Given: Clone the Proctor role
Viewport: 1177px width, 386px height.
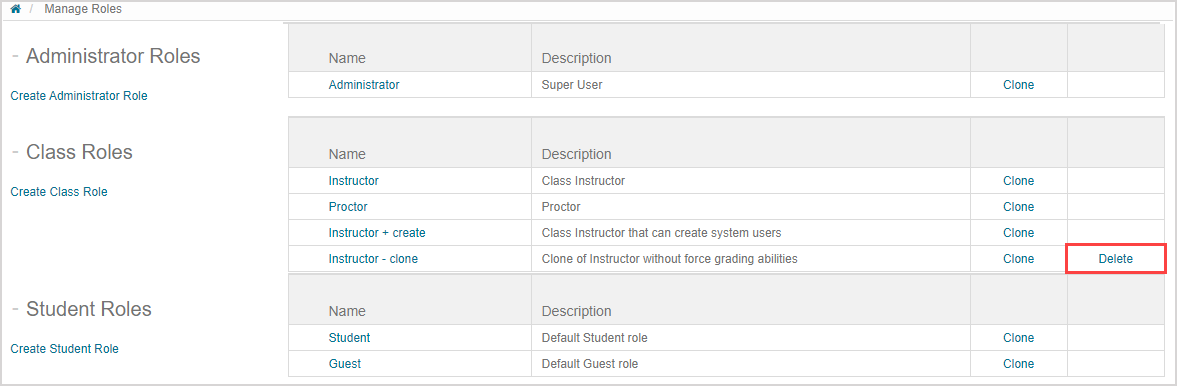Looking at the screenshot, I should pos(1018,207).
